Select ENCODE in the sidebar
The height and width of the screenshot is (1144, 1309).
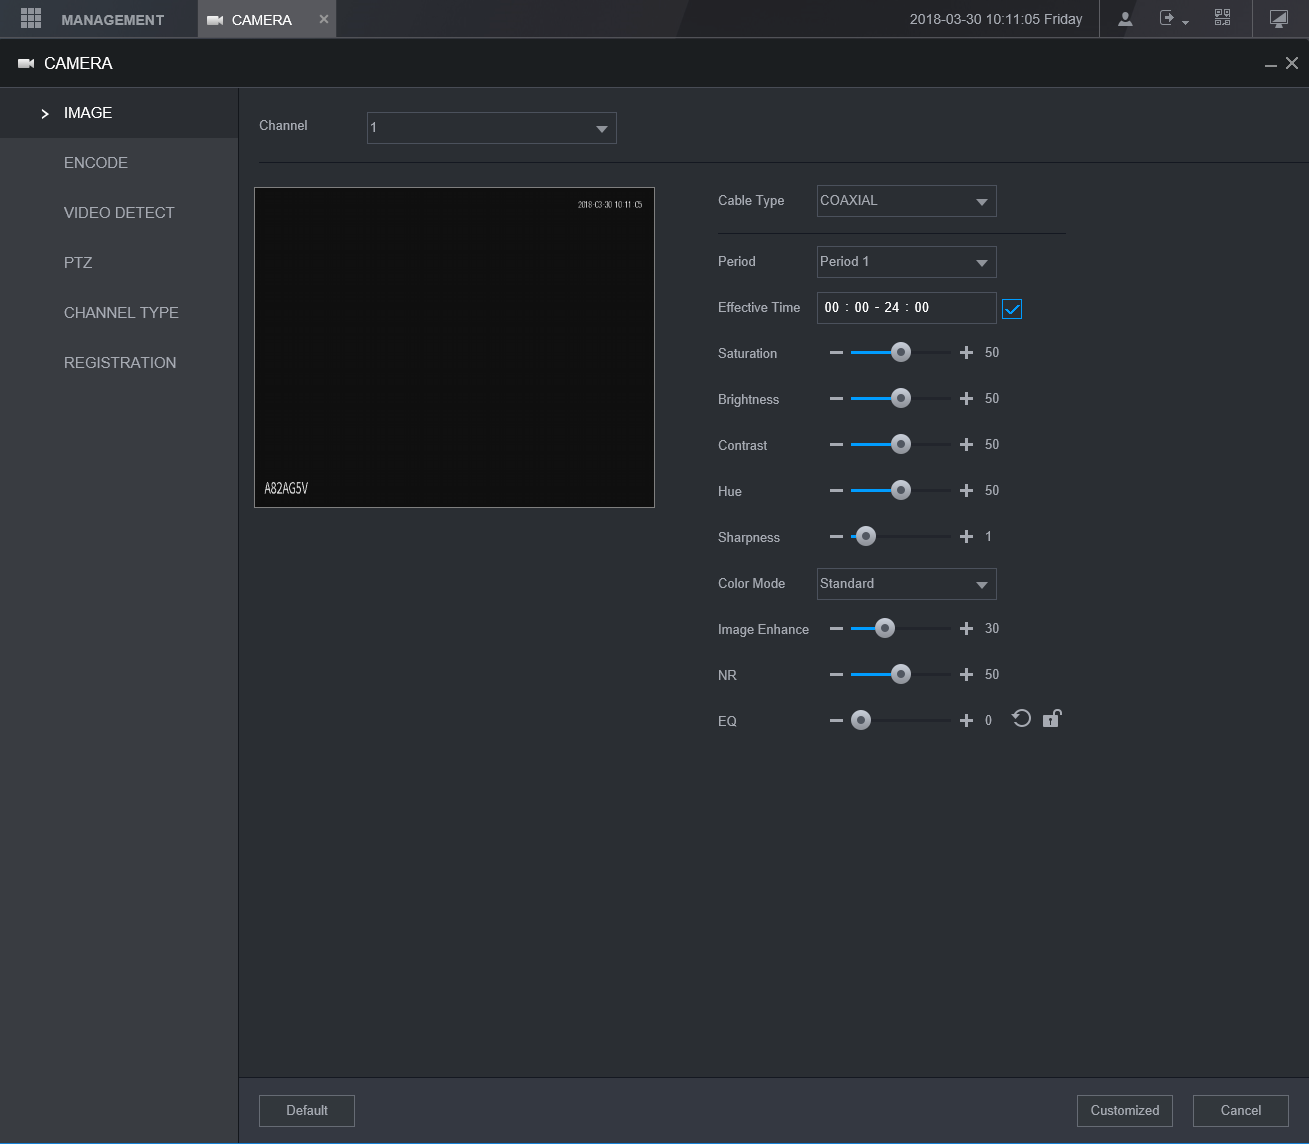[x=96, y=163]
